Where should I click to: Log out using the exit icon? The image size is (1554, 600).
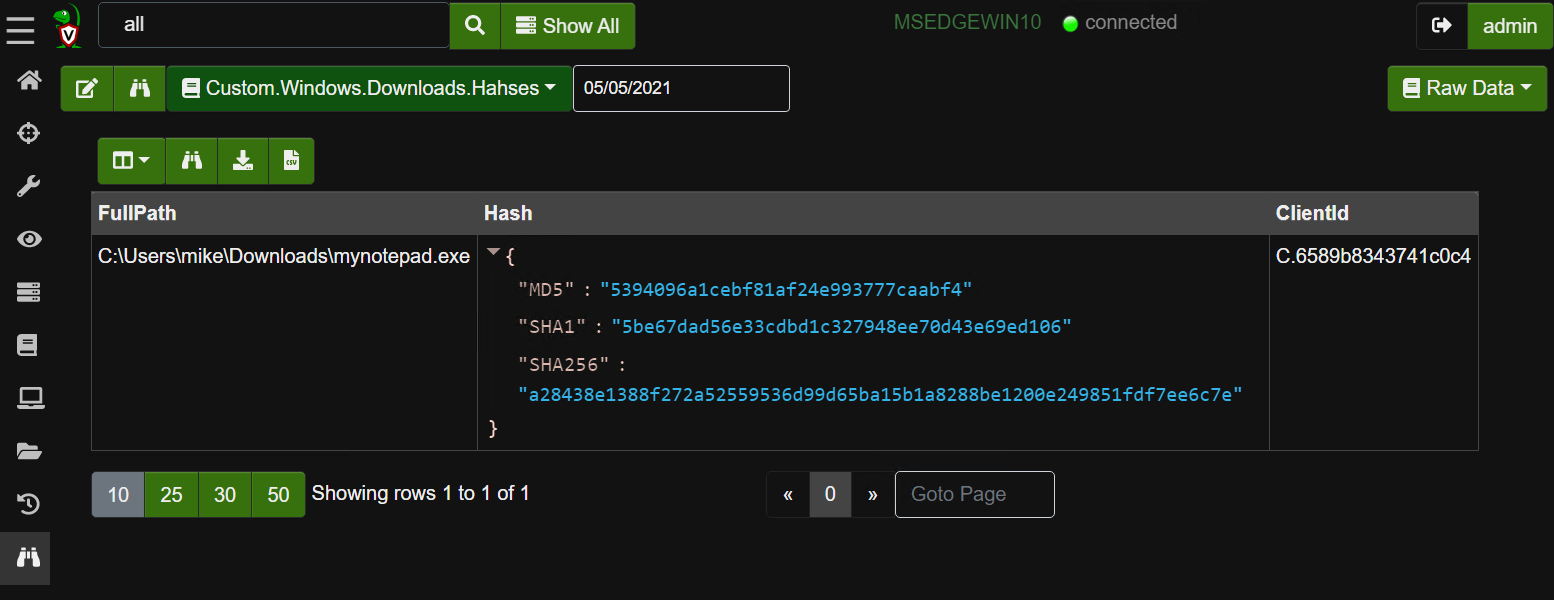click(x=1441, y=26)
